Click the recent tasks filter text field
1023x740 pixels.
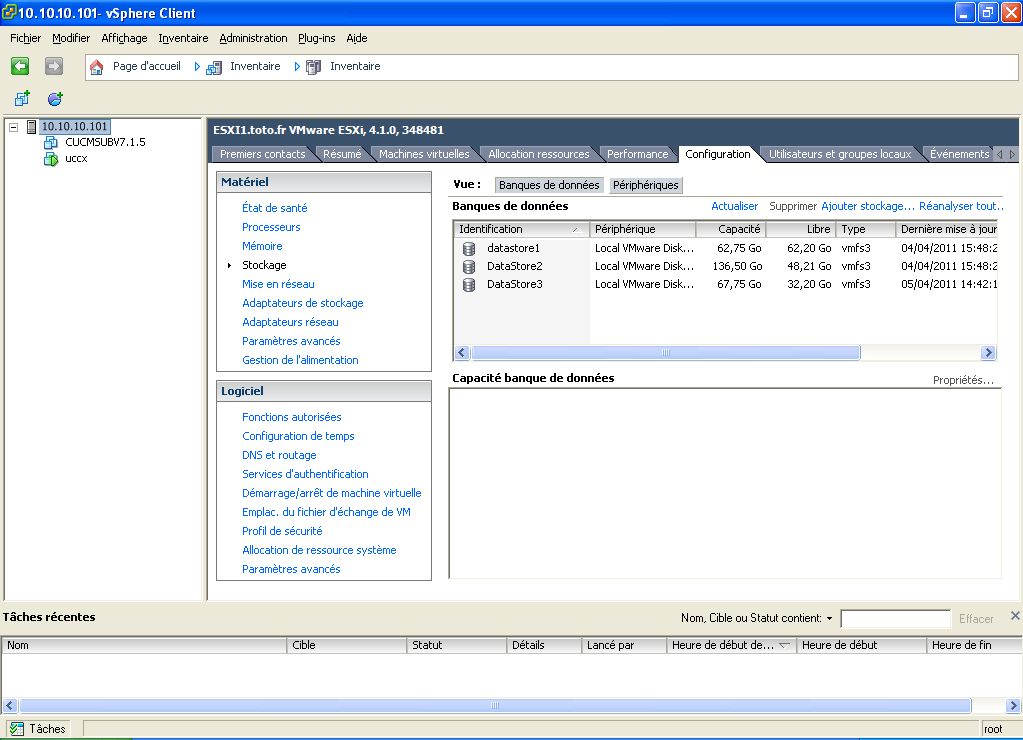click(x=895, y=619)
